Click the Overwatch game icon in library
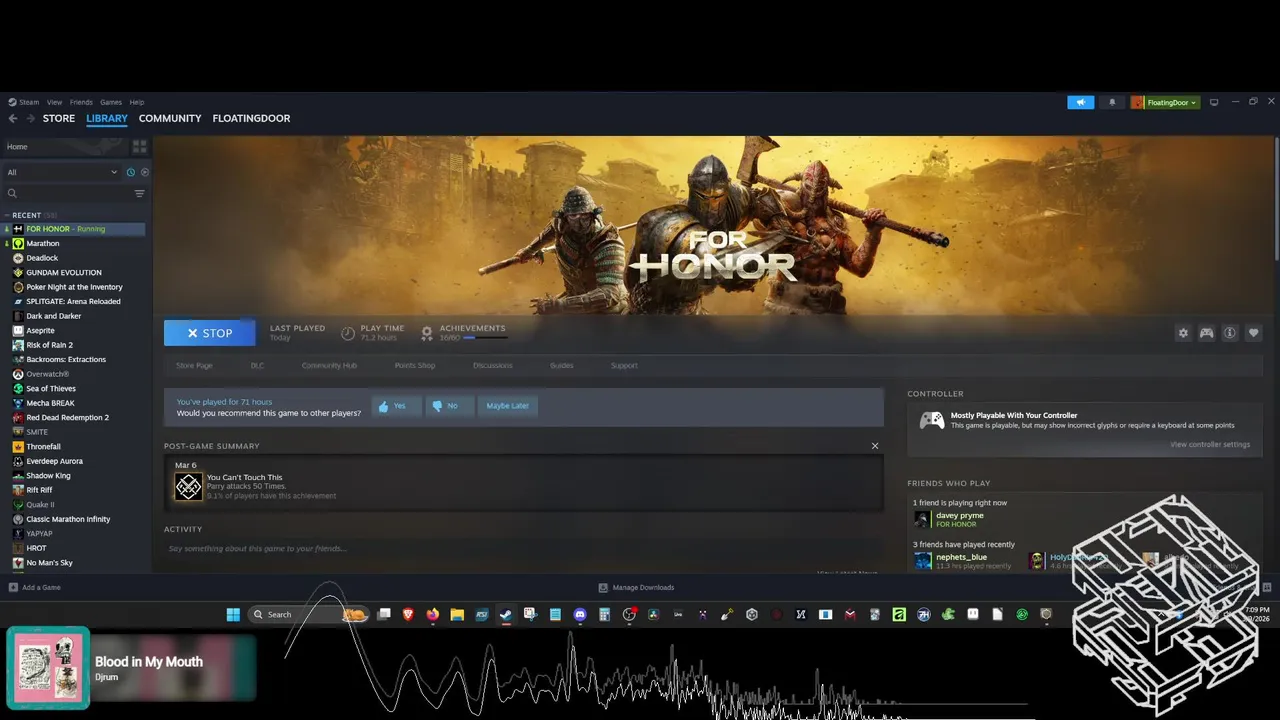Screen dimensions: 1280x720 coord(18,374)
